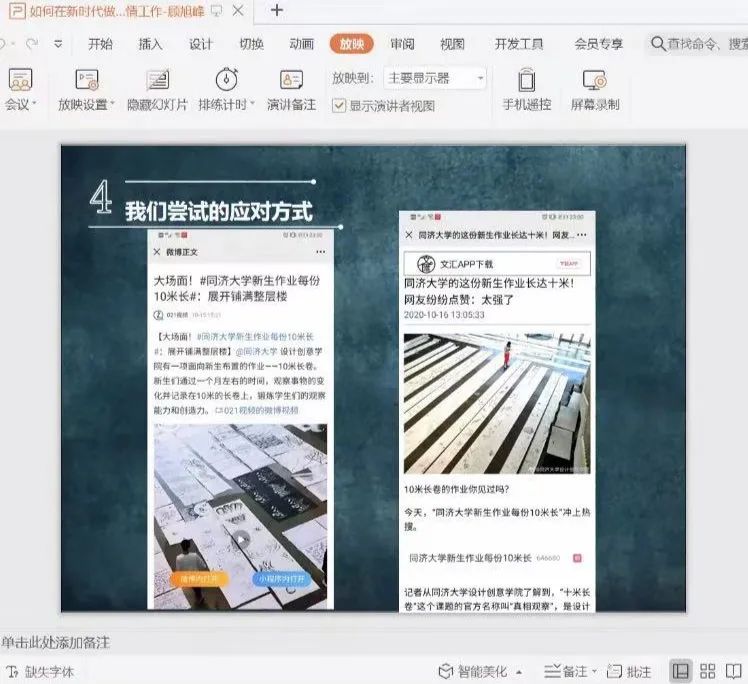Open the 开始 ribbon tab

tap(101, 44)
